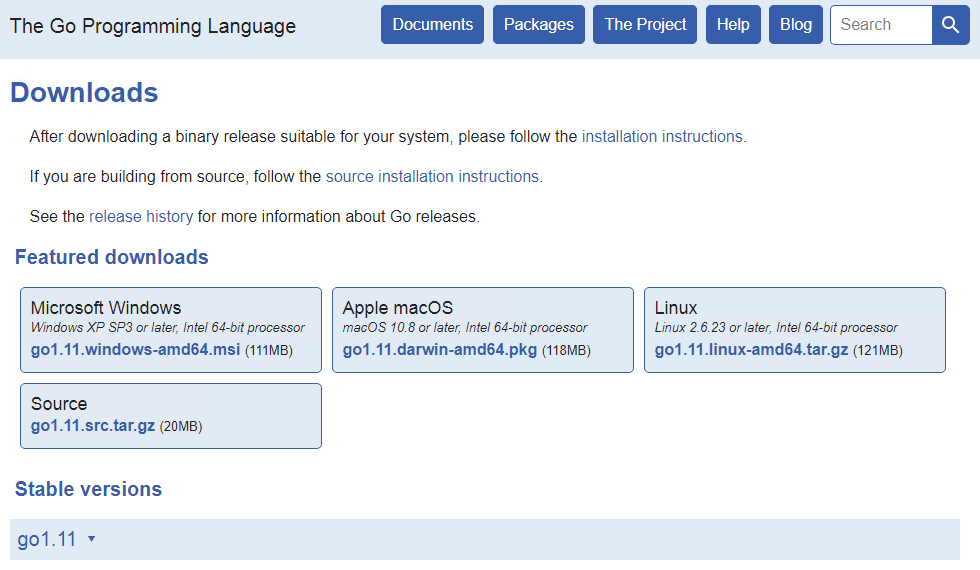Image resolution: width=980 pixels, height=570 pixels.
Task: Open the installation instructions link
Action: (664, 136)
